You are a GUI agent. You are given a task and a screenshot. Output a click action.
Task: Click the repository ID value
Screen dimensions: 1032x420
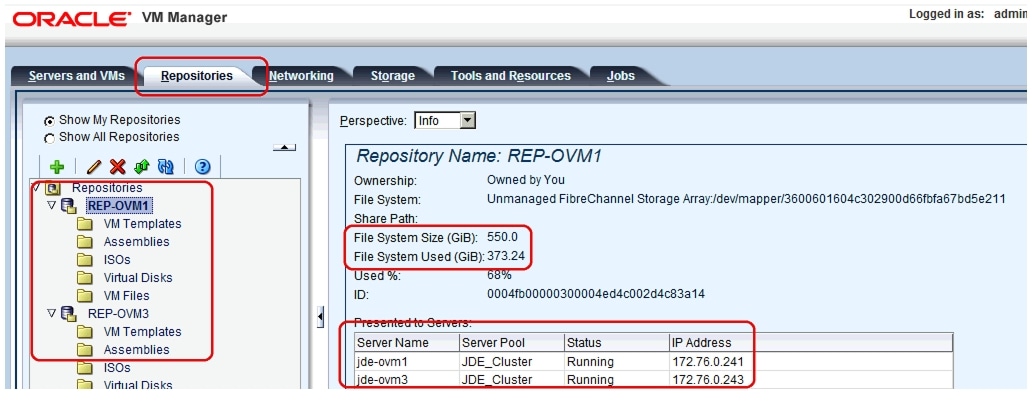pos(596,294)
